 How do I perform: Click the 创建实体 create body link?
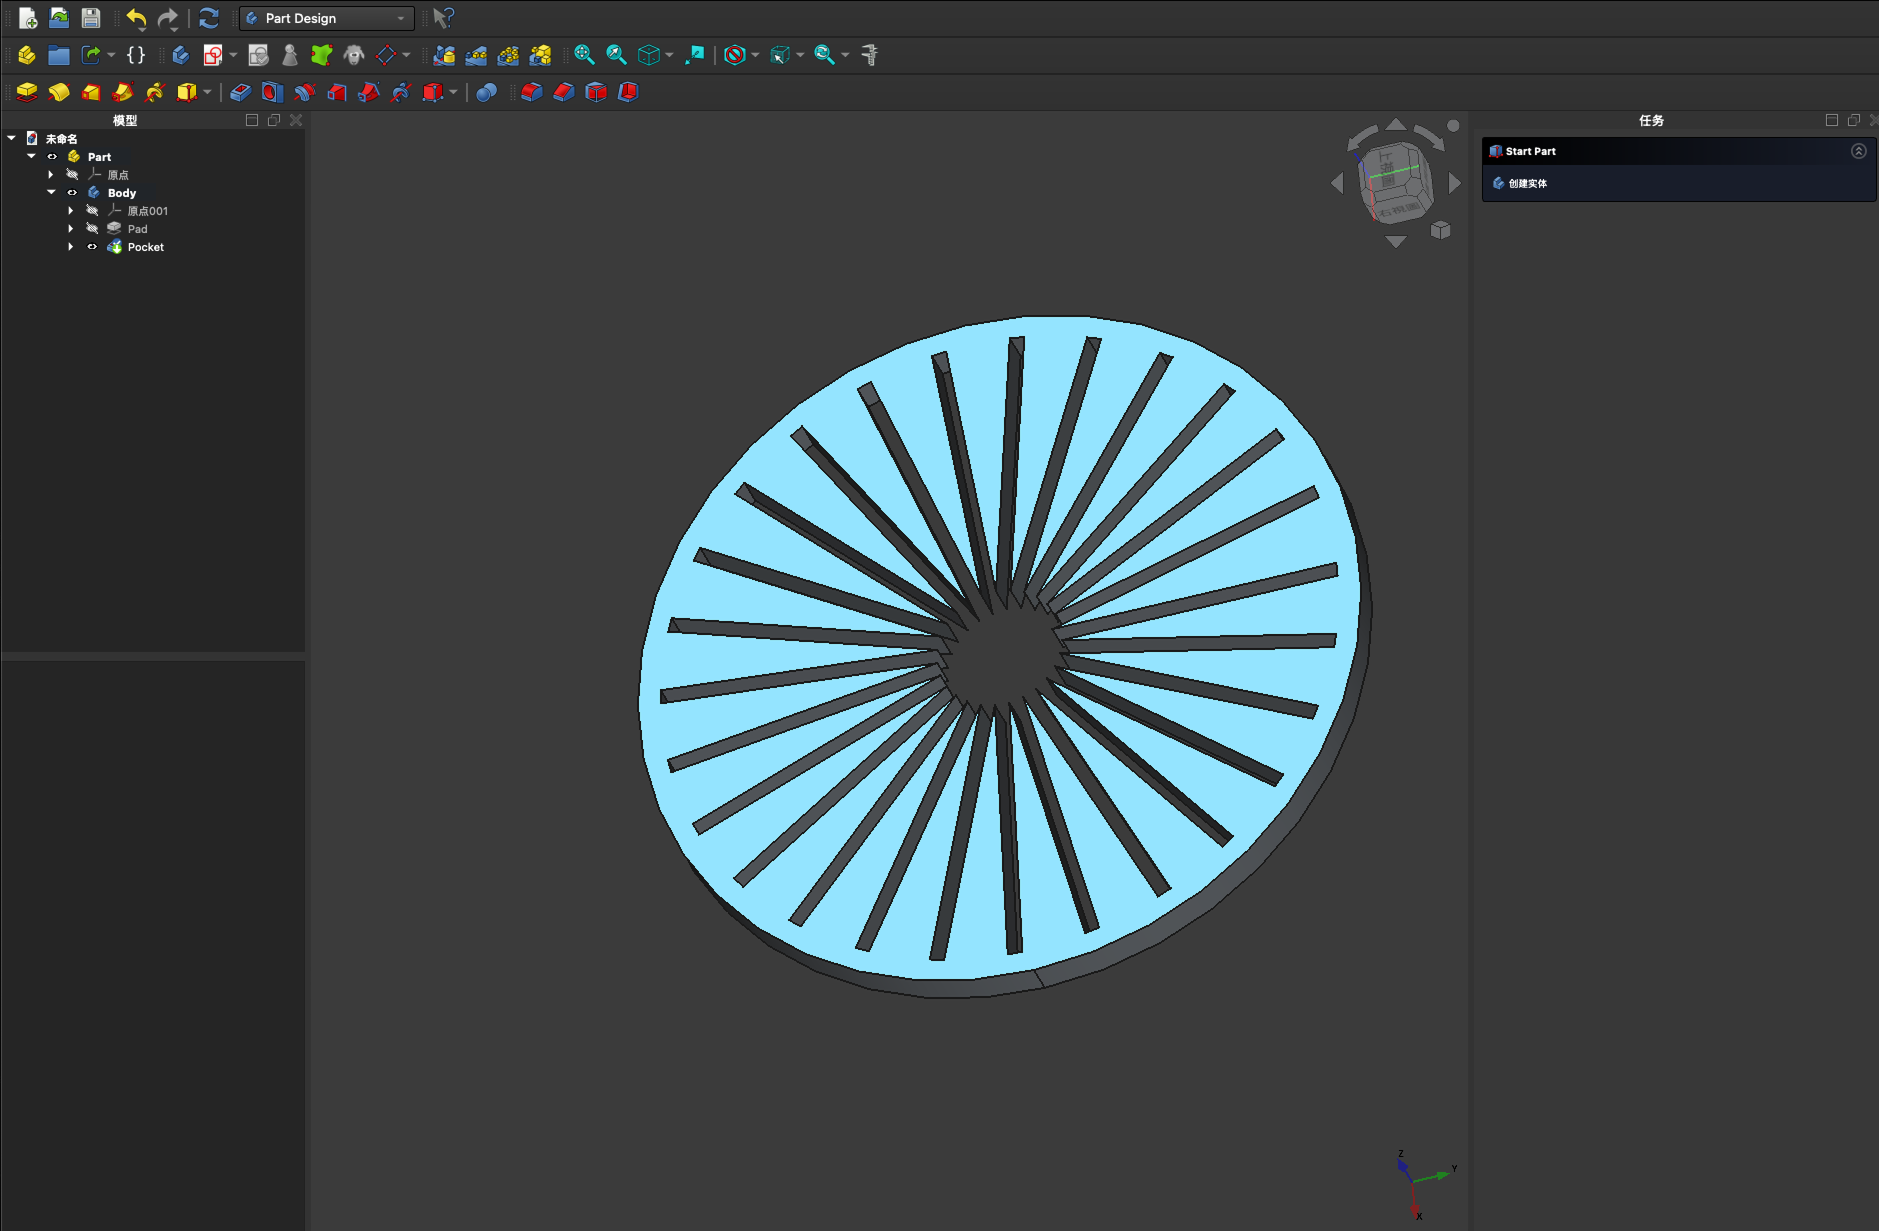1527,183
